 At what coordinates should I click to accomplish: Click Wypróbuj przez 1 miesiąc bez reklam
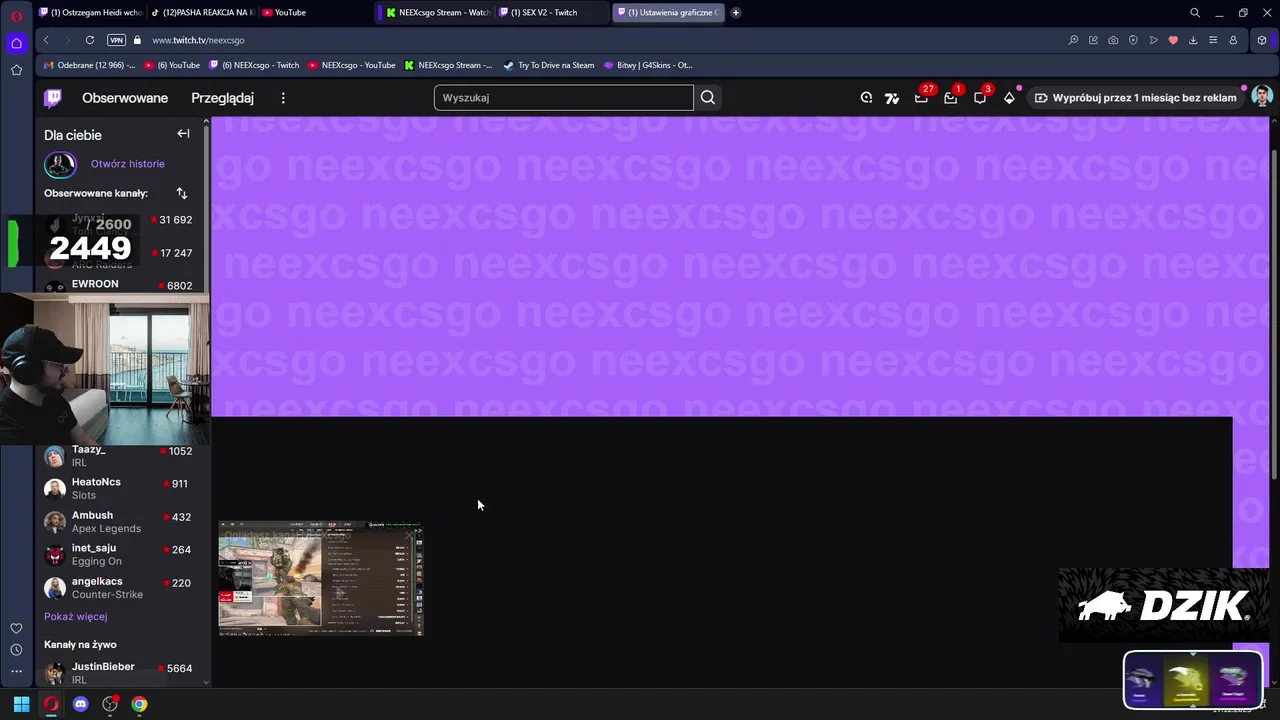click(x=1135, y=98)
